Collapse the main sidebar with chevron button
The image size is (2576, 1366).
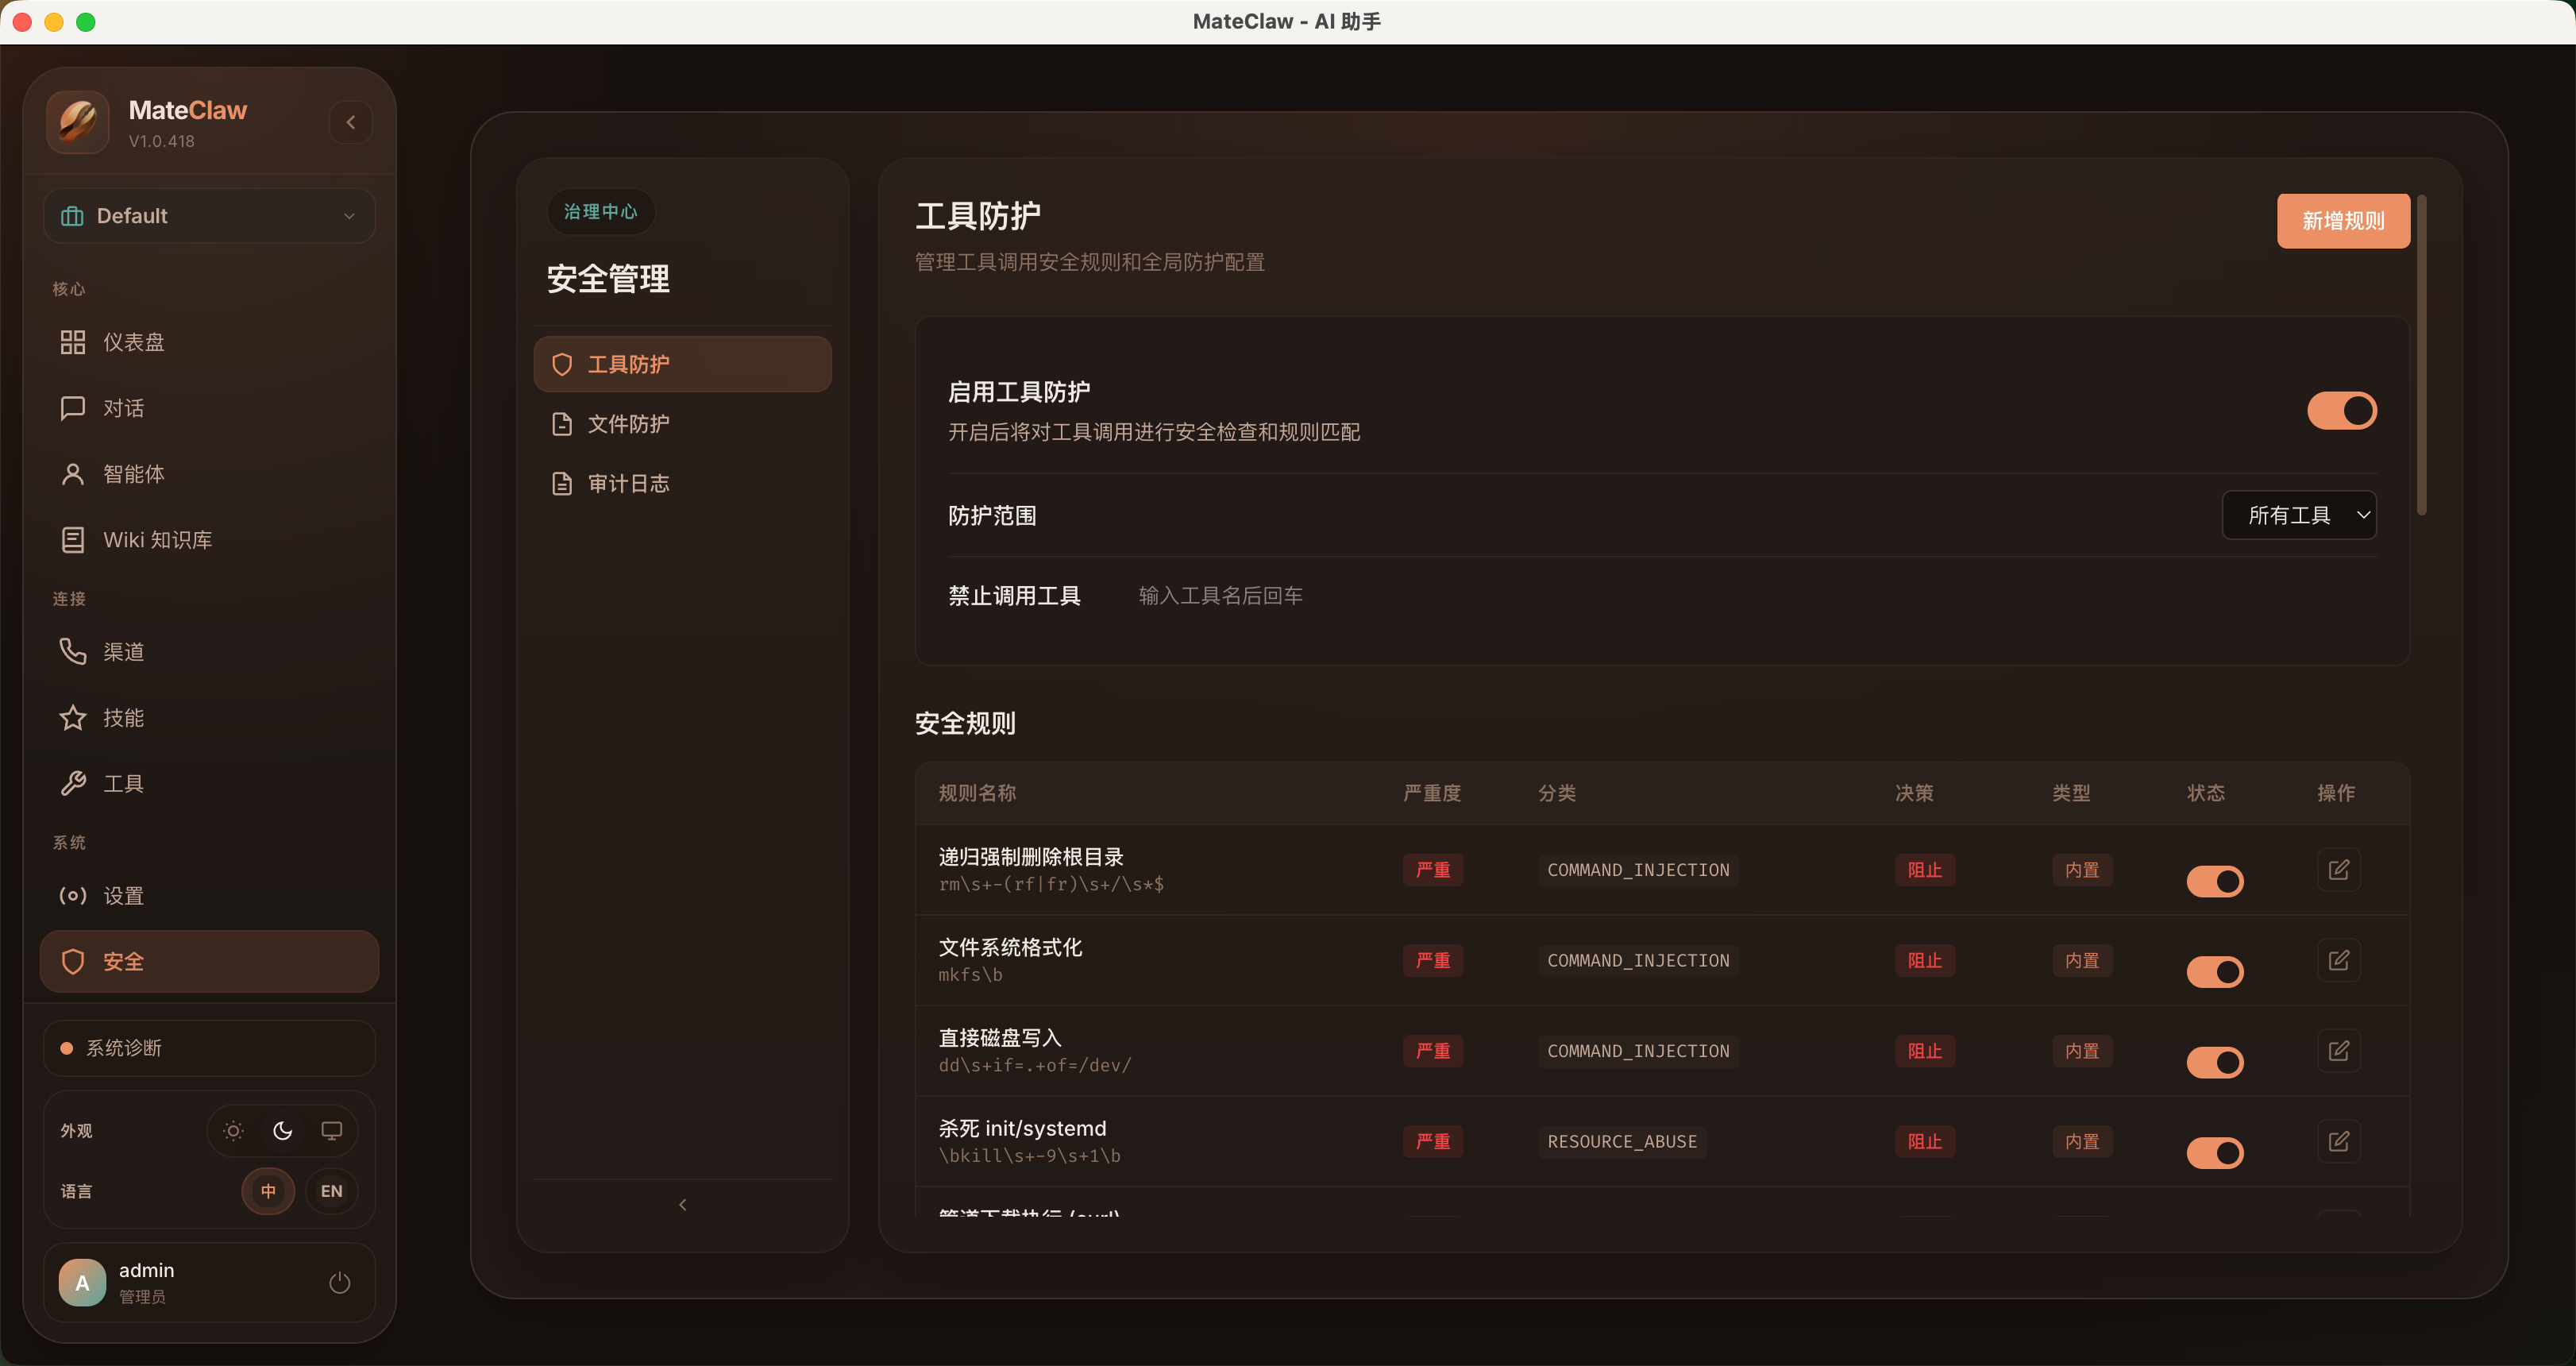[351, 122]
